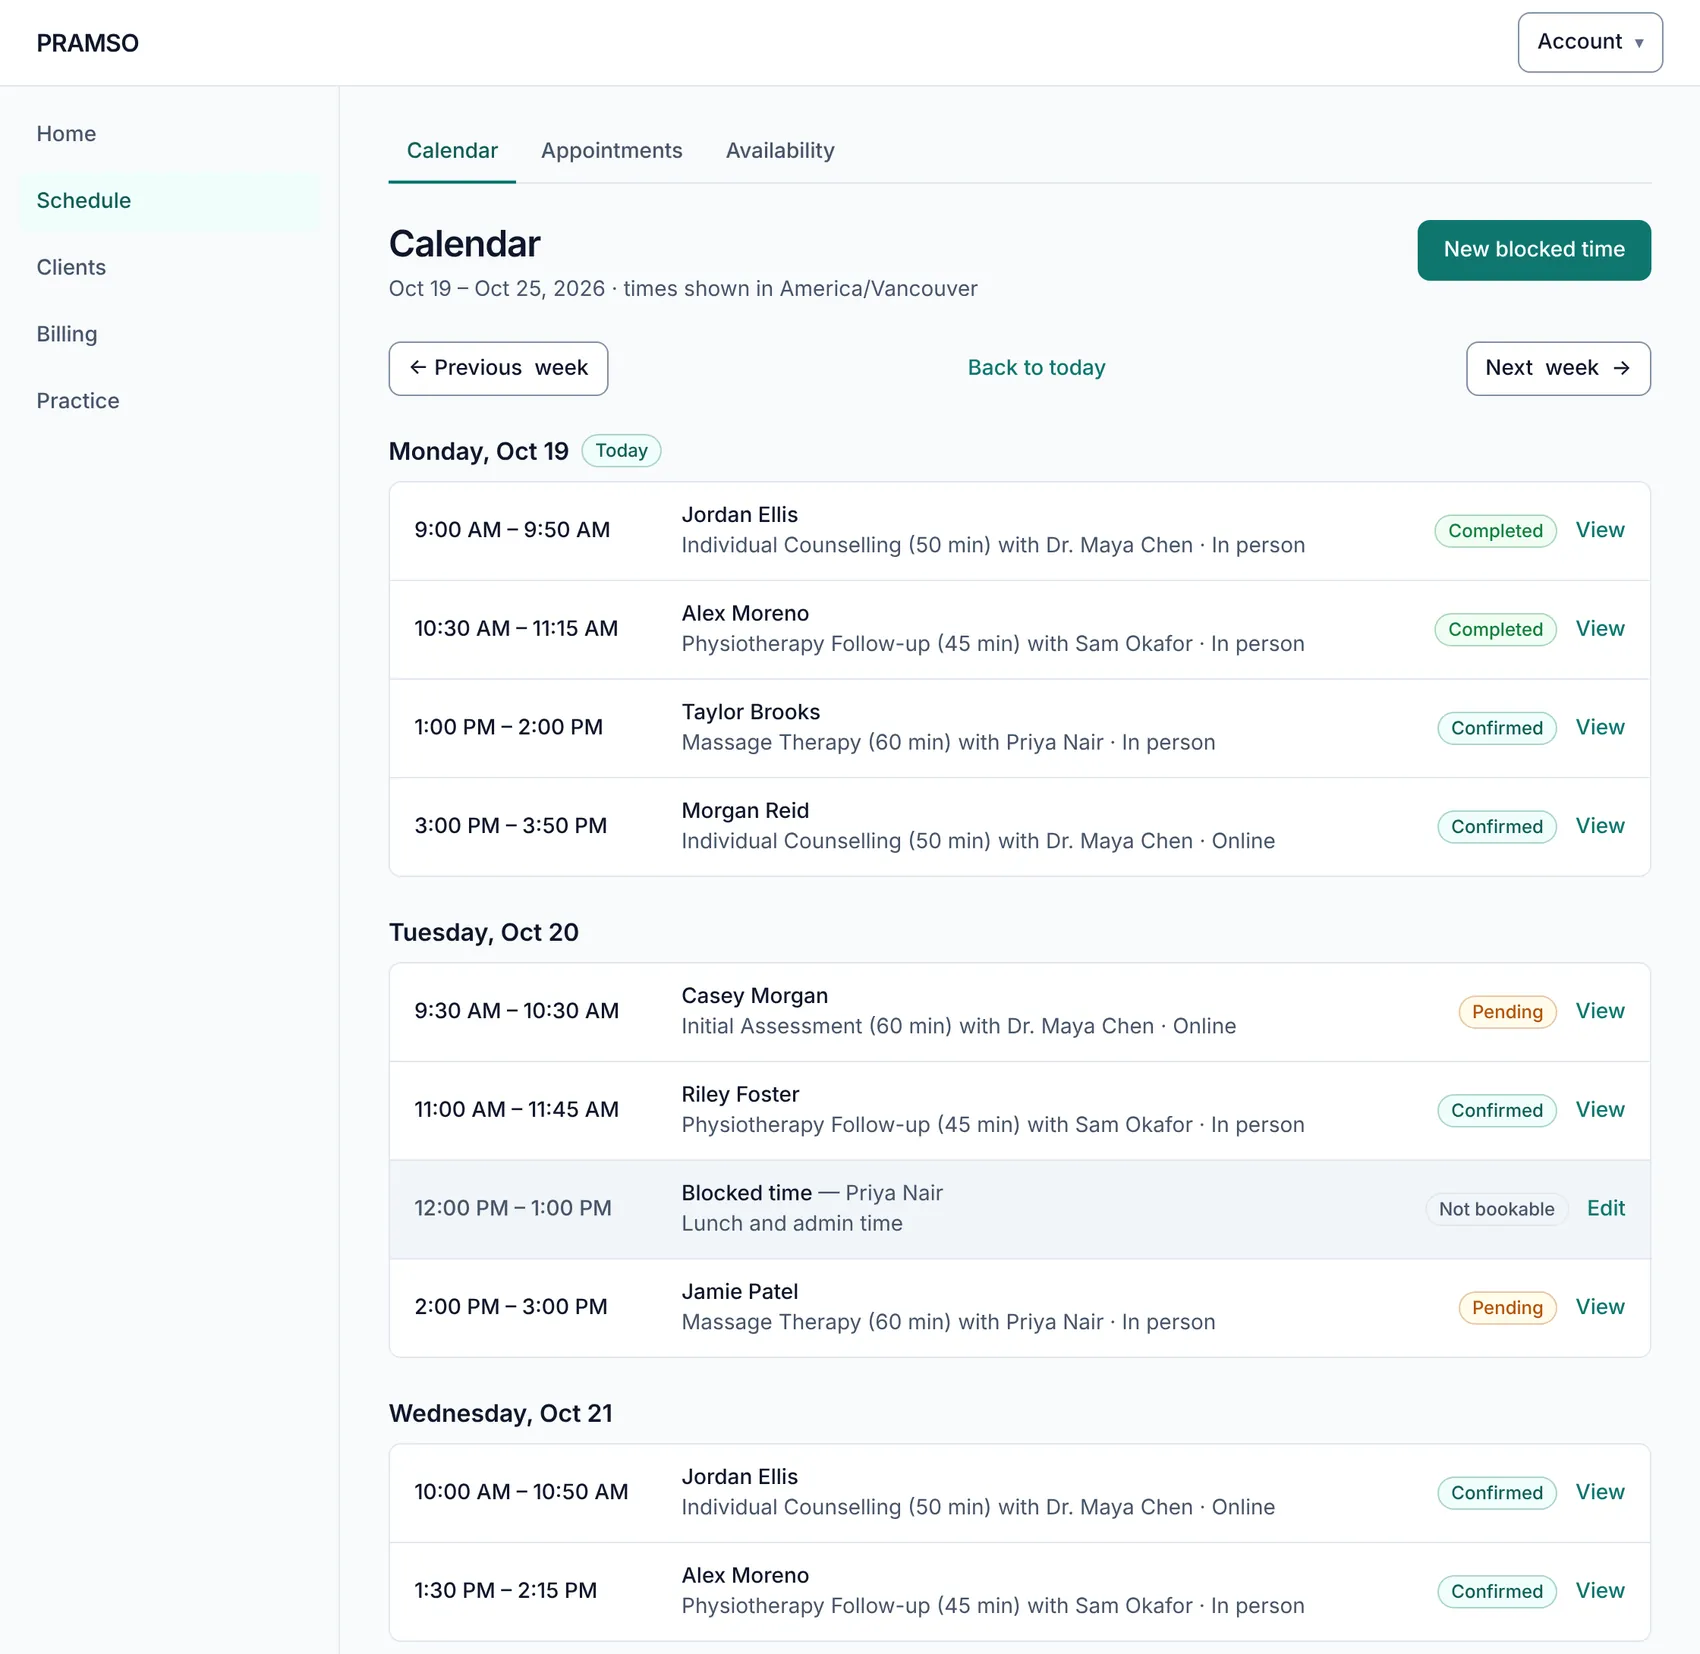The height and width of the screenshot is (1654, 1700).
Task: Go to Home in sidebar
Action: 66,134
